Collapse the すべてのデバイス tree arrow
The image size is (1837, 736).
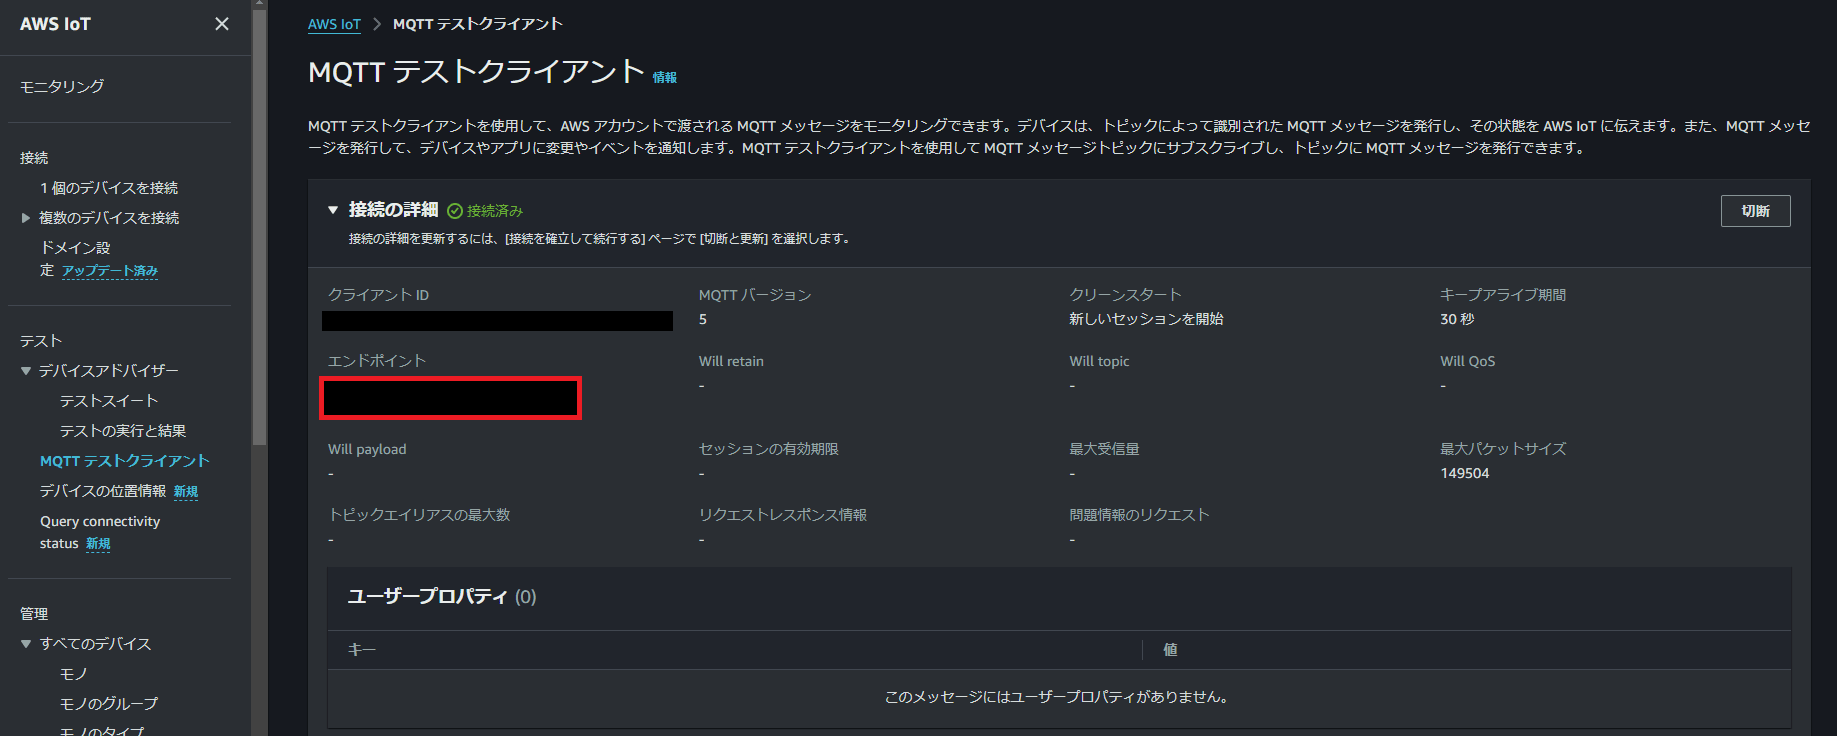pyautogui.click(x=26, y=644)
